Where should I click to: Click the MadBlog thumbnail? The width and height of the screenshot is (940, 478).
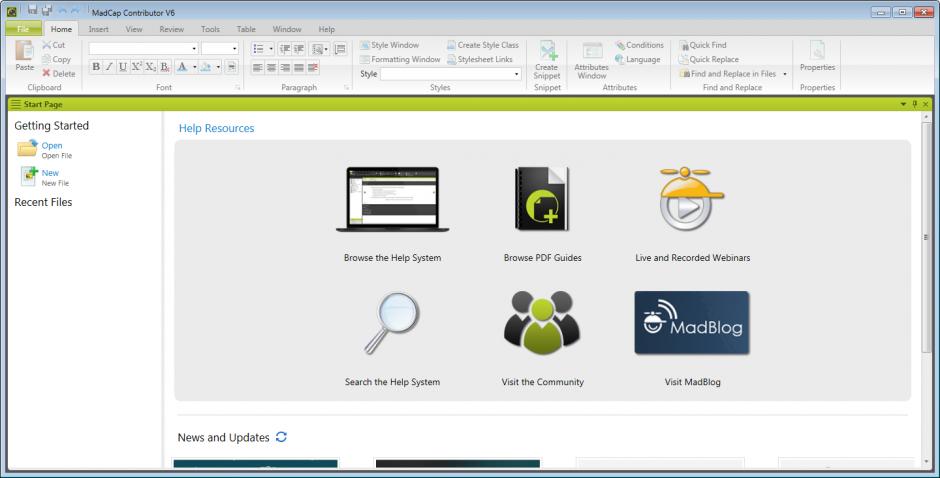(692, 323)
